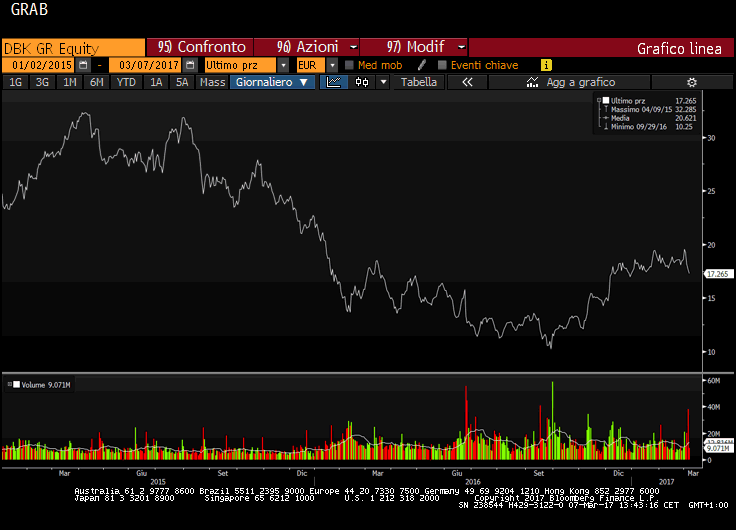Viewport: 736px width, 530px height.
Task: Click the 17.265 last price axis label
Action: click(719, 274)
